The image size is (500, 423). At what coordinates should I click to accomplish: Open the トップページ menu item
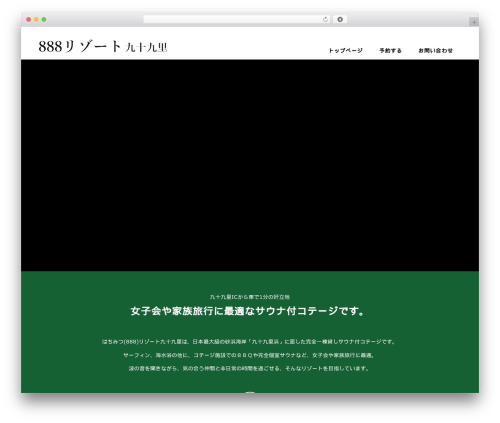pos(345,51)
